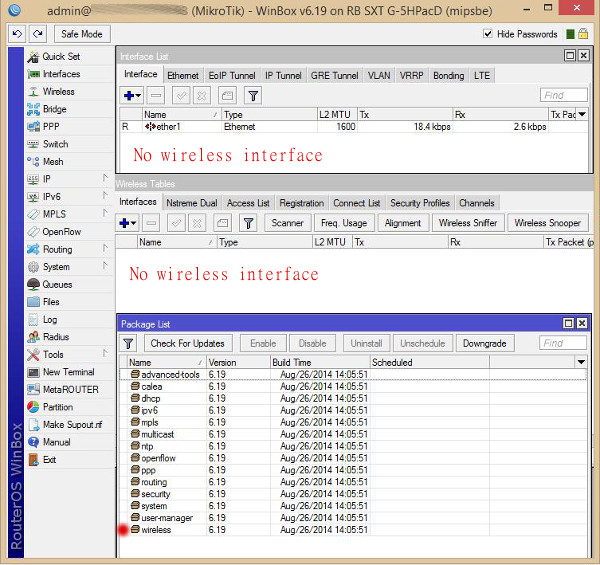
Task: Toggle Safe Mode button
Action: click(x=82, y=34)
